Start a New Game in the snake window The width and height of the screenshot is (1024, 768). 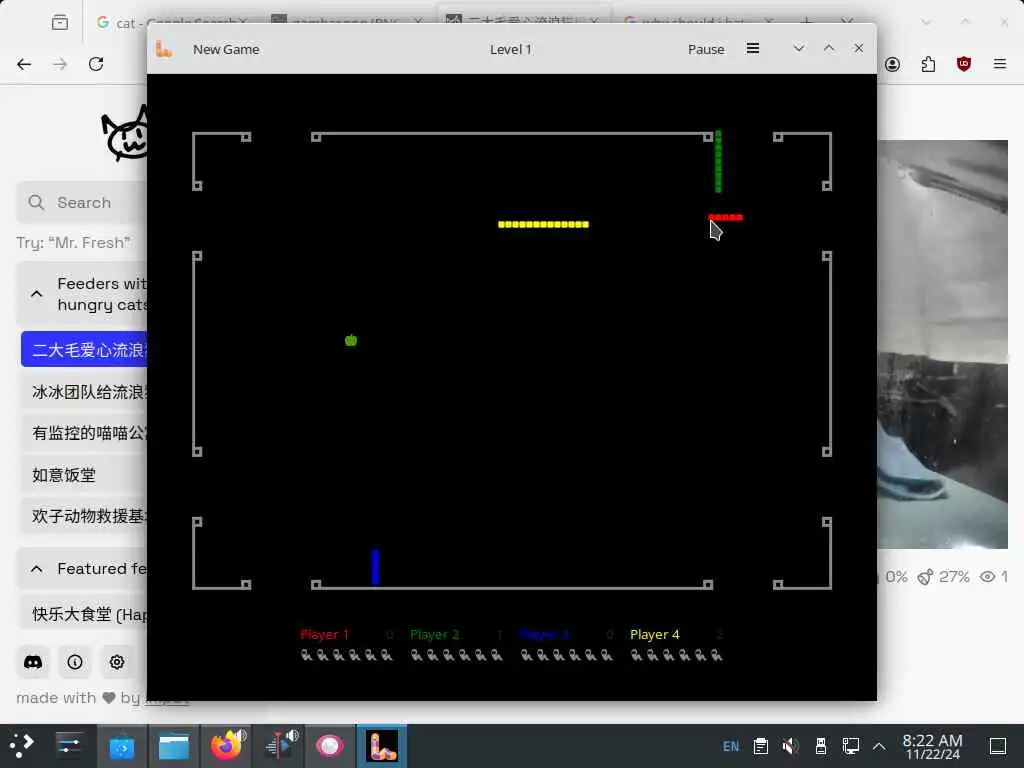tap(226, 49)
